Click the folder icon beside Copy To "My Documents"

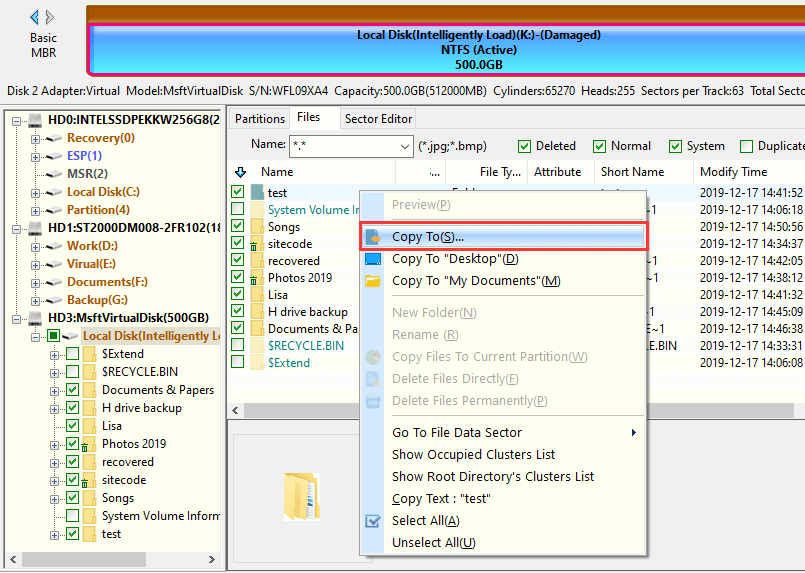pos(373,281)
